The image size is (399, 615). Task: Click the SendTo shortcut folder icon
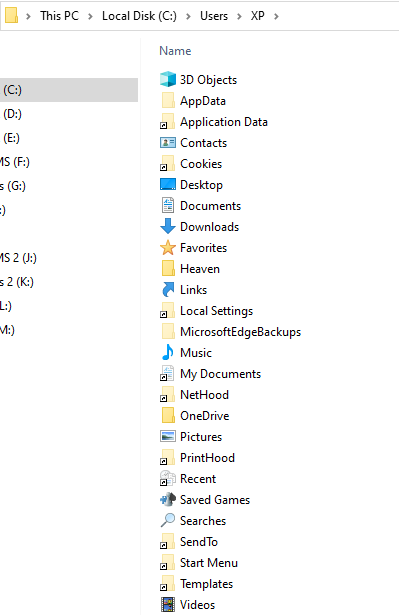(168, 541)
